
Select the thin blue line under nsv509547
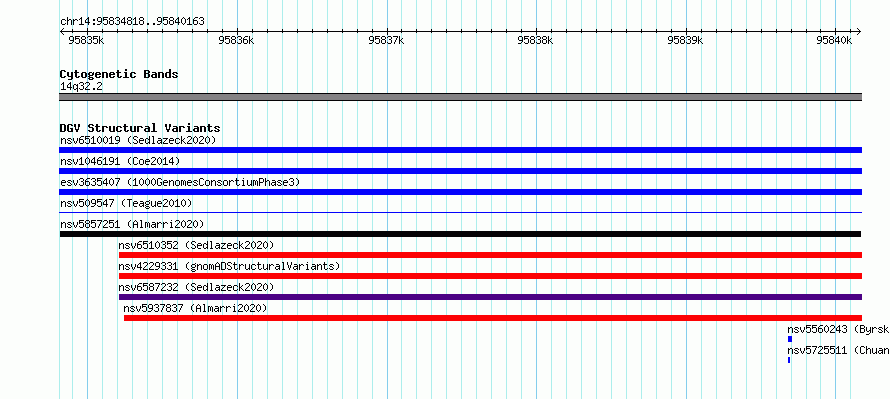(x=460, y=212)
